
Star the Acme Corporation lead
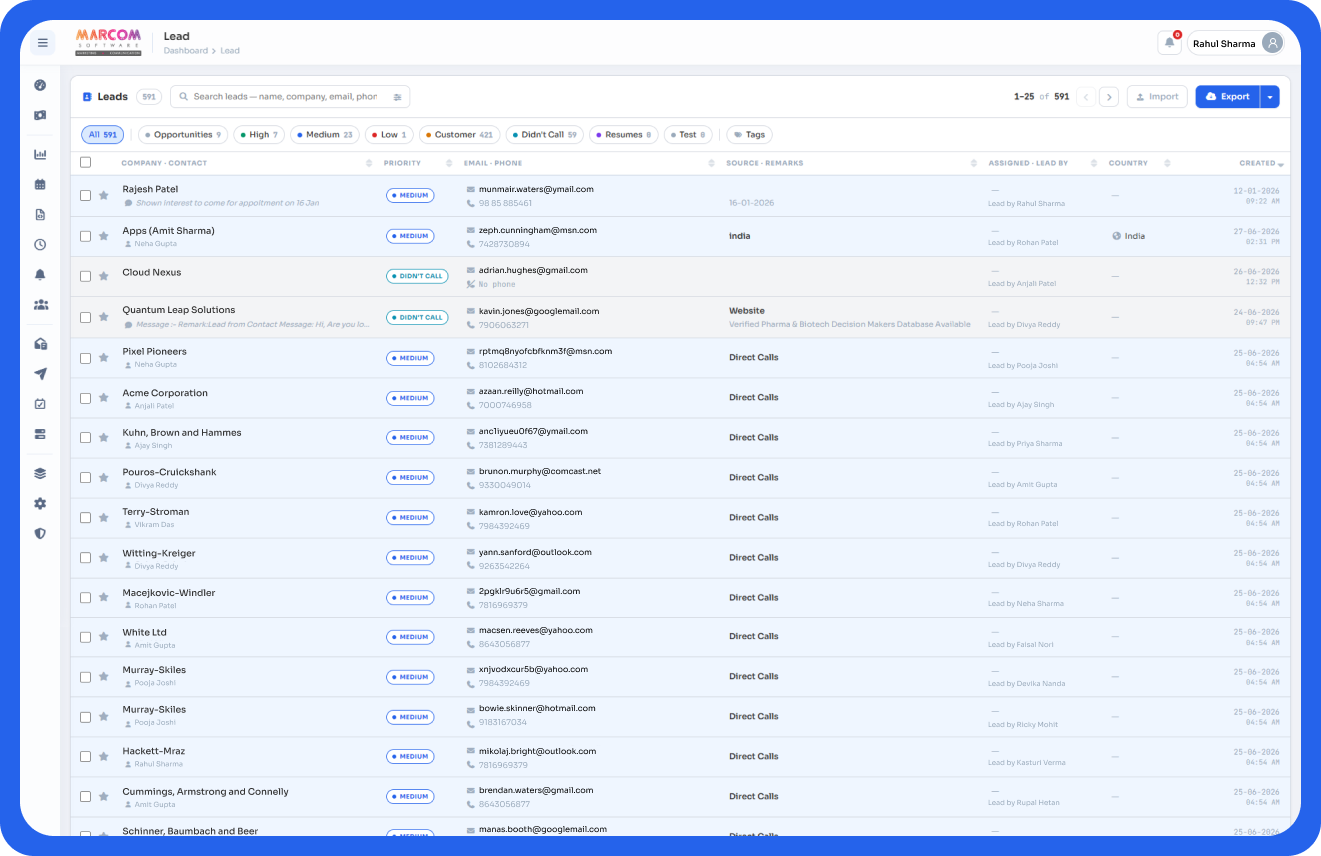click(x=103, y=398)
